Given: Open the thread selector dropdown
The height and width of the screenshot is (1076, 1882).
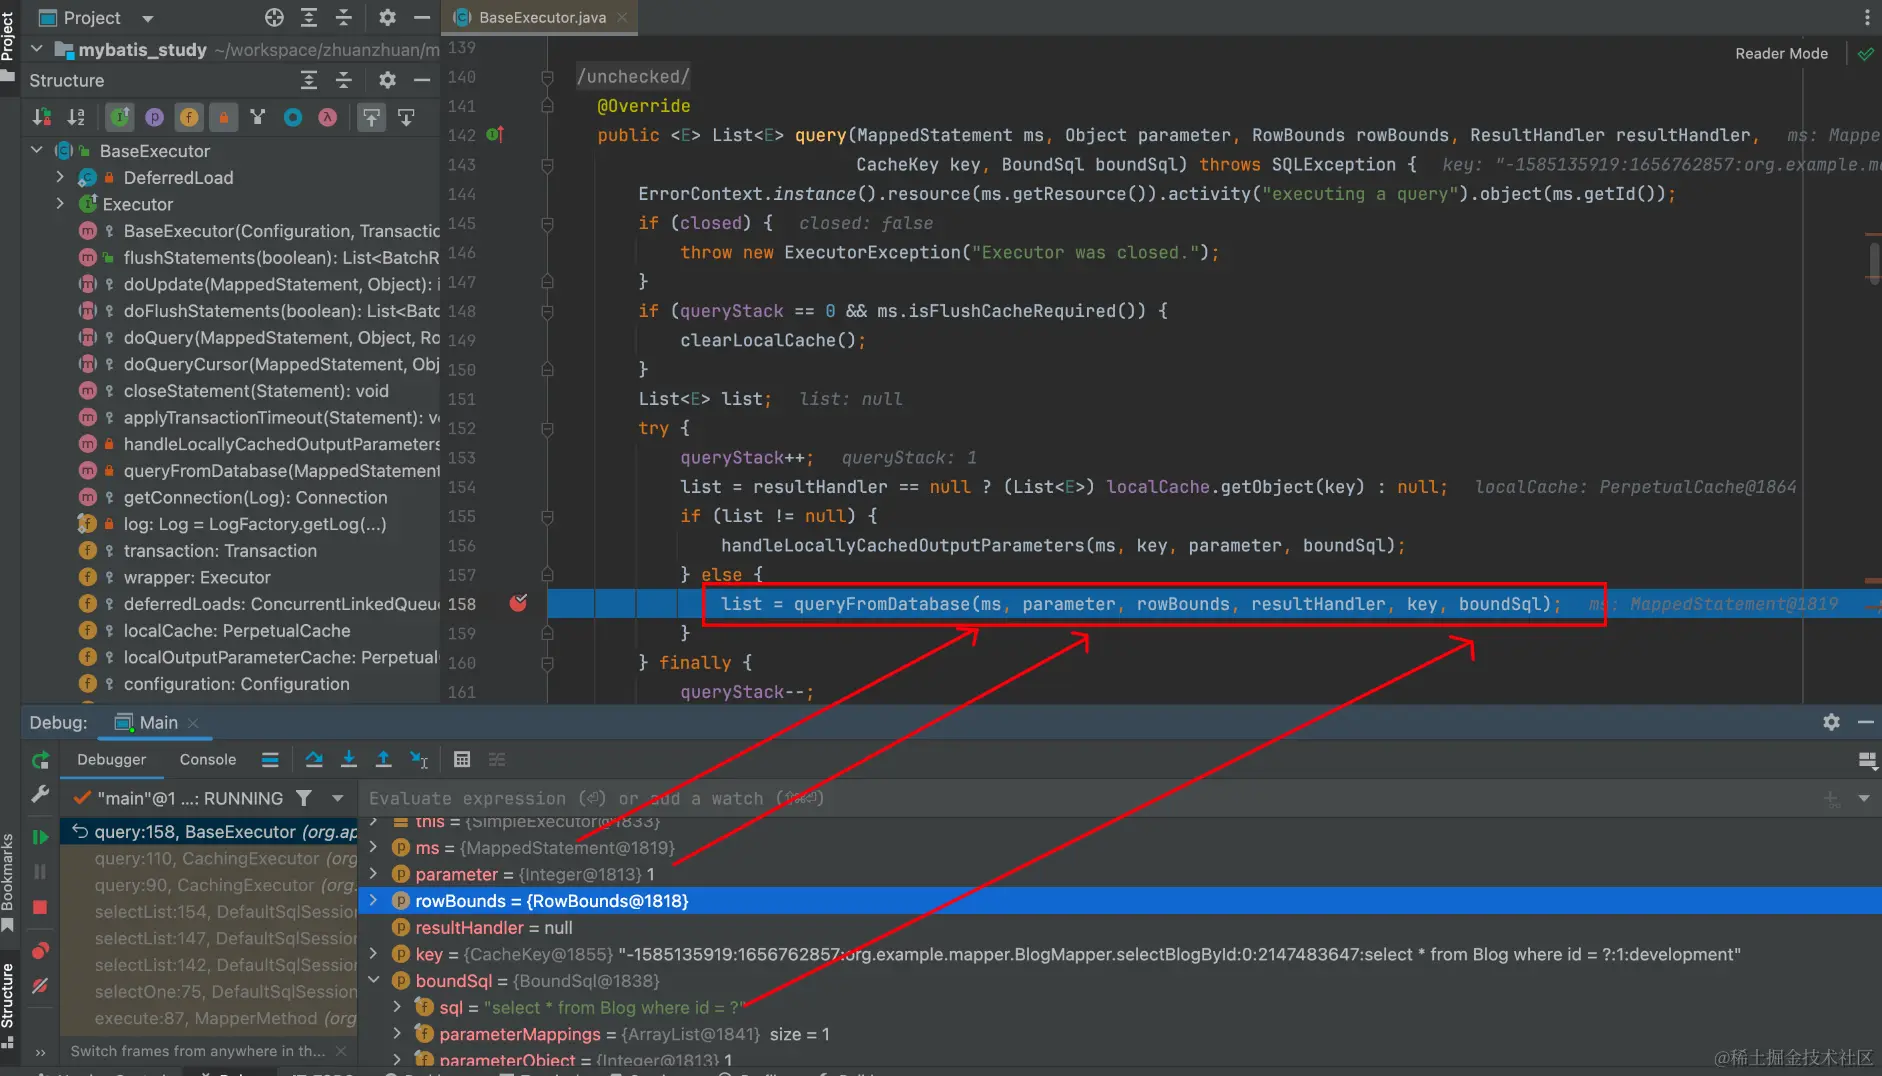Looking at the screenshot, I should point(337,798).
